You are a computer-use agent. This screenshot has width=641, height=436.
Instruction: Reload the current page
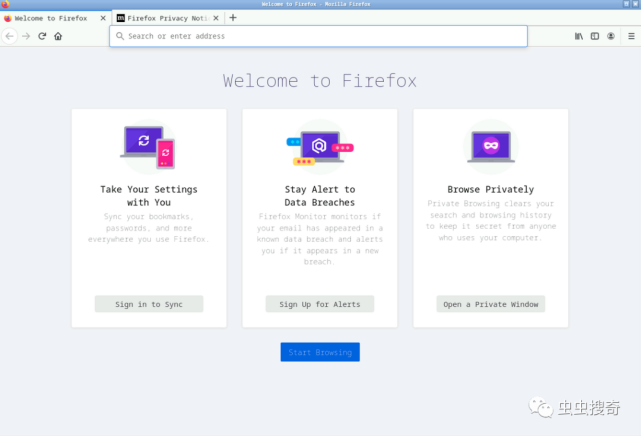click(x=42, y=36)
